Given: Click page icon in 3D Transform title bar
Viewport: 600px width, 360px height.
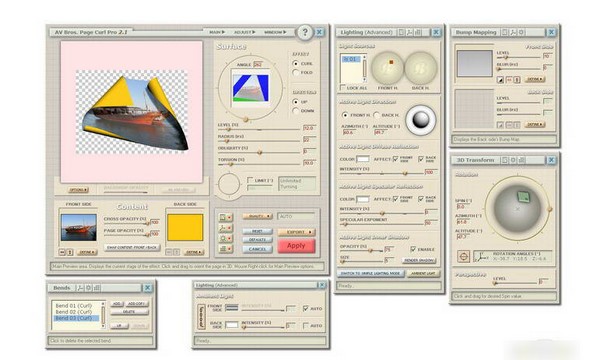Looking at the screenshot, I should 505,160.
